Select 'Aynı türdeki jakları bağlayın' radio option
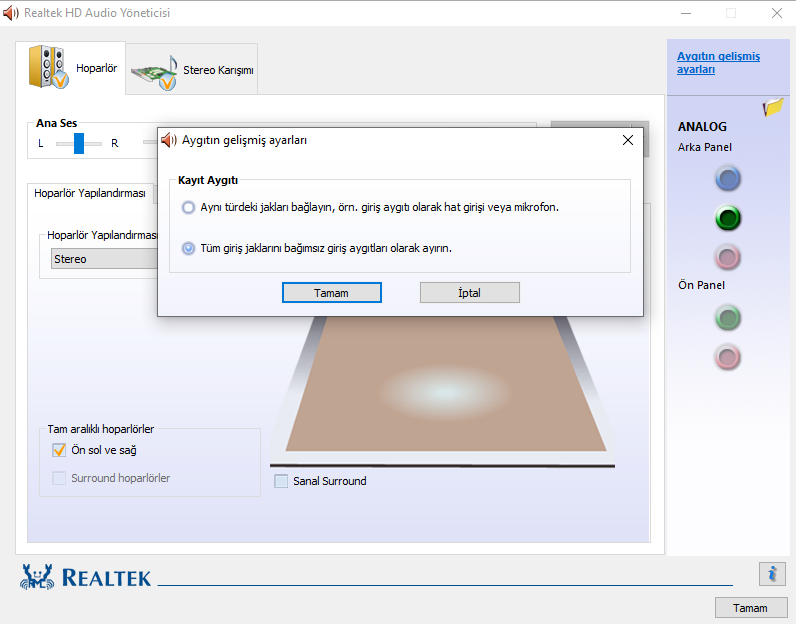This screenshot has height=624, width=796. coord(188,208)
